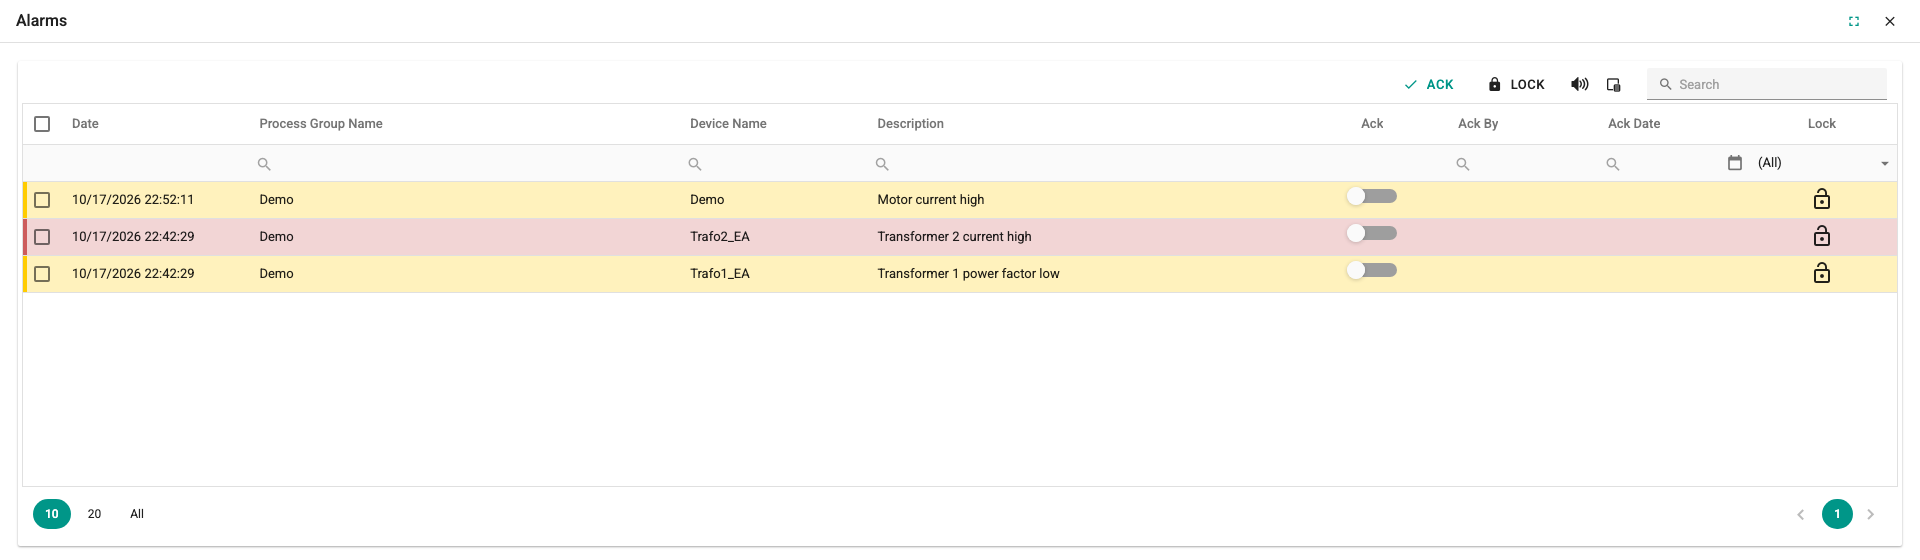
Task: Click the popup window icon beside the speaker
Action: coord(1613,85)
